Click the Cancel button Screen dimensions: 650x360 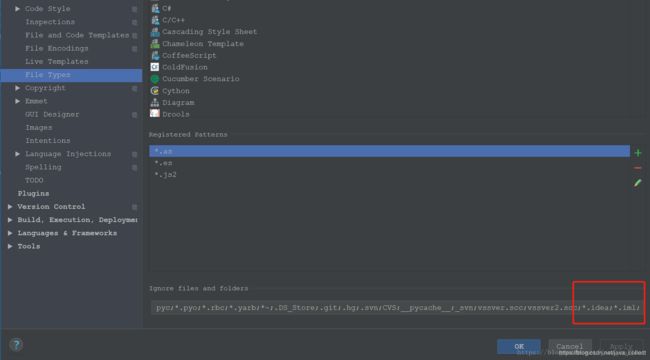coord(570,346)
